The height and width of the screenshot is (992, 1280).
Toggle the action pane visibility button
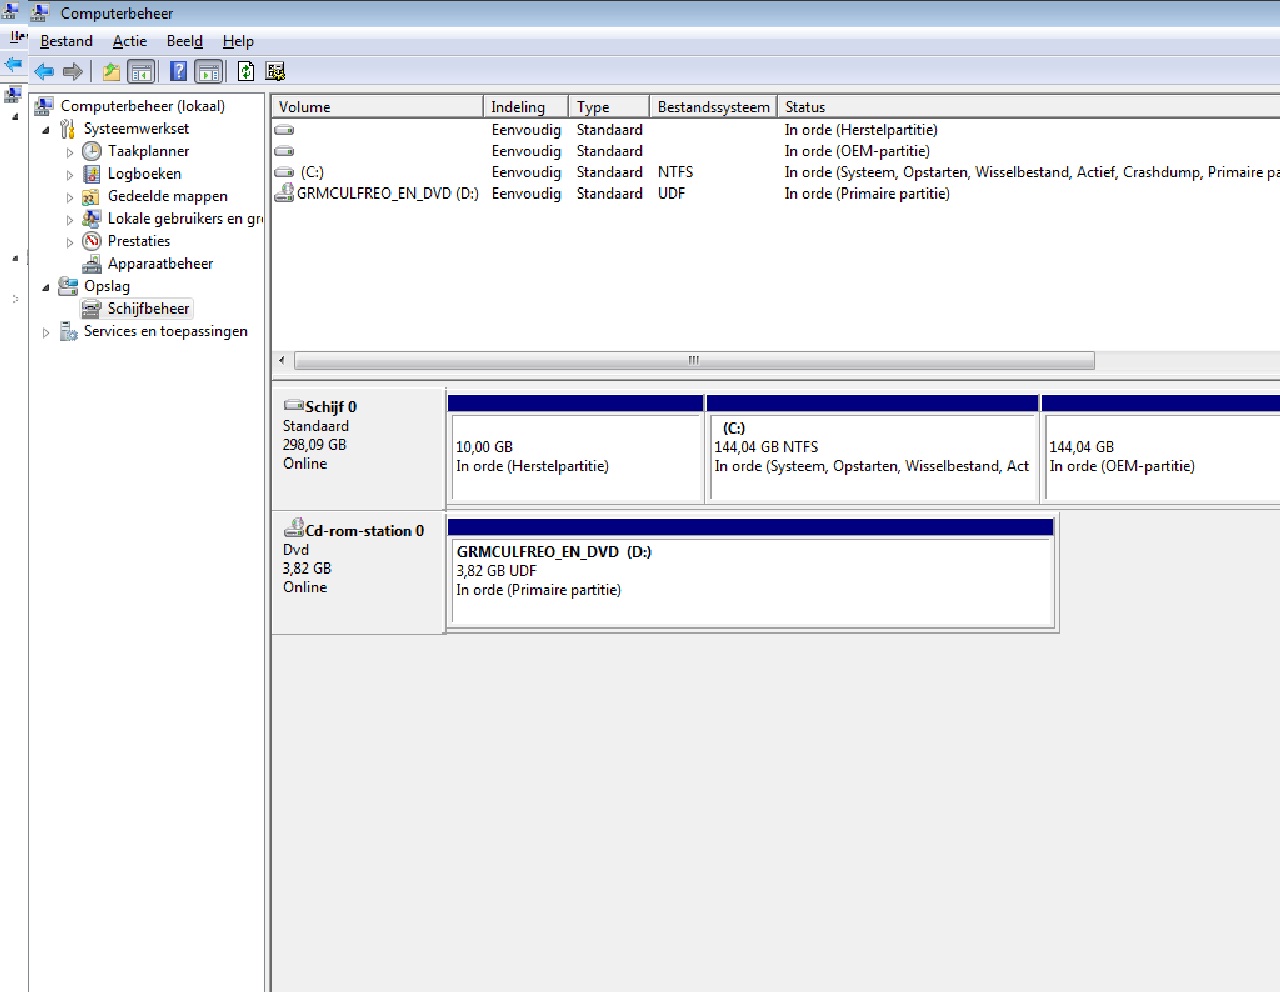(208, 71)
